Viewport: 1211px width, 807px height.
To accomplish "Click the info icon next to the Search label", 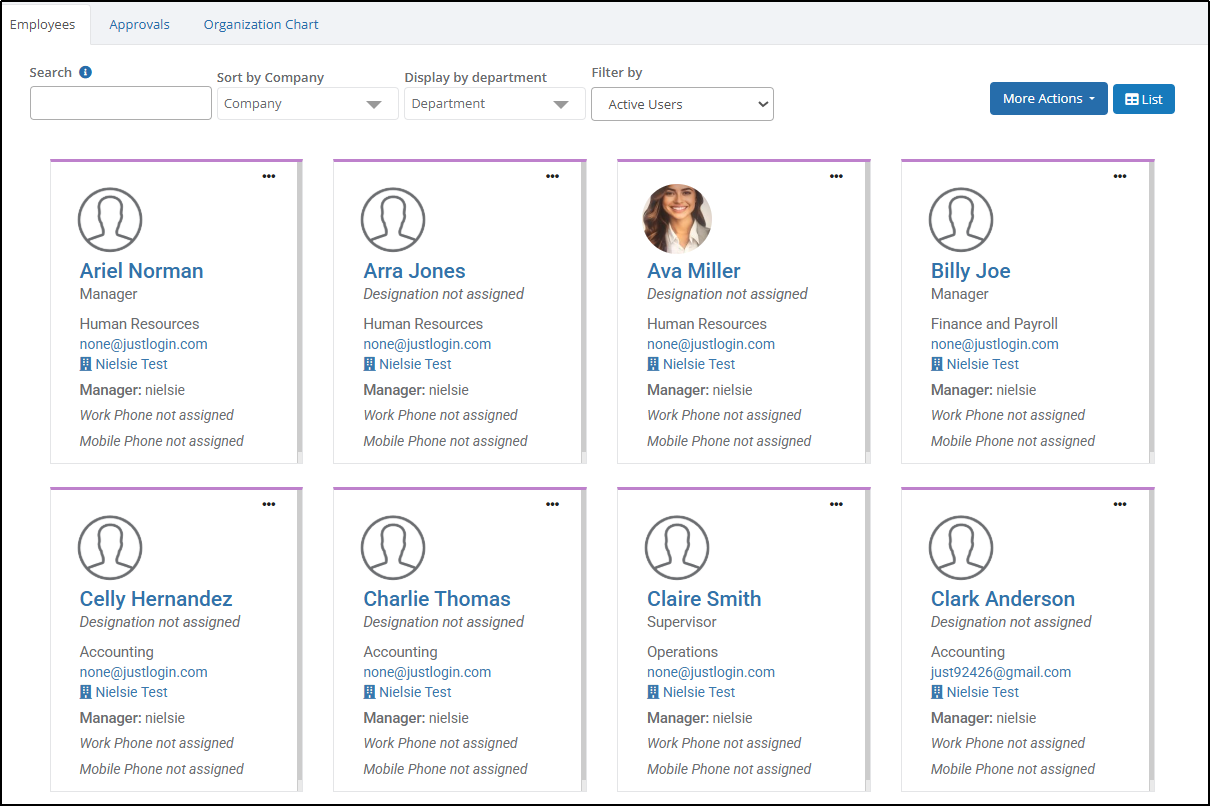I will (x=85, y=72).
